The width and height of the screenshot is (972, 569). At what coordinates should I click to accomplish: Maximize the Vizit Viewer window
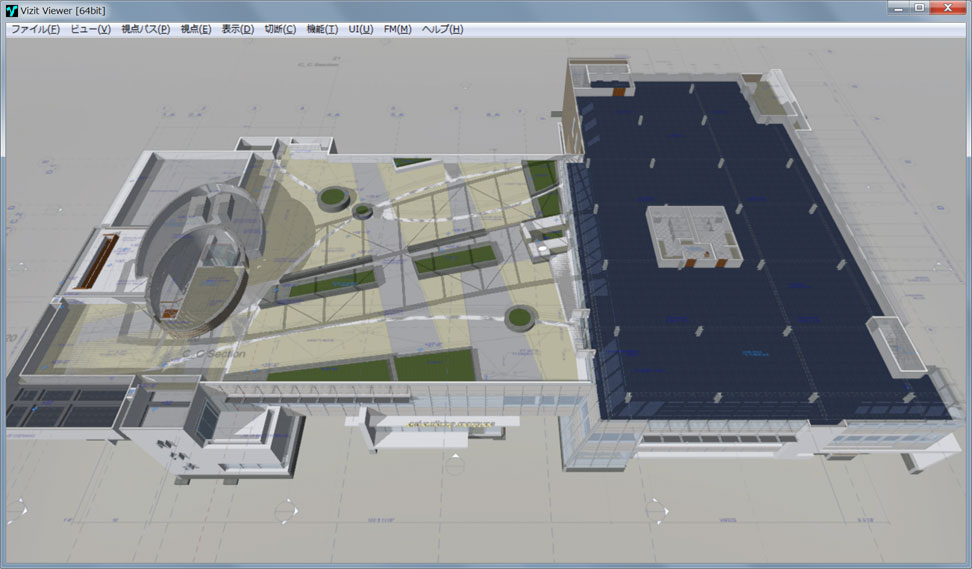pos(919,8)
